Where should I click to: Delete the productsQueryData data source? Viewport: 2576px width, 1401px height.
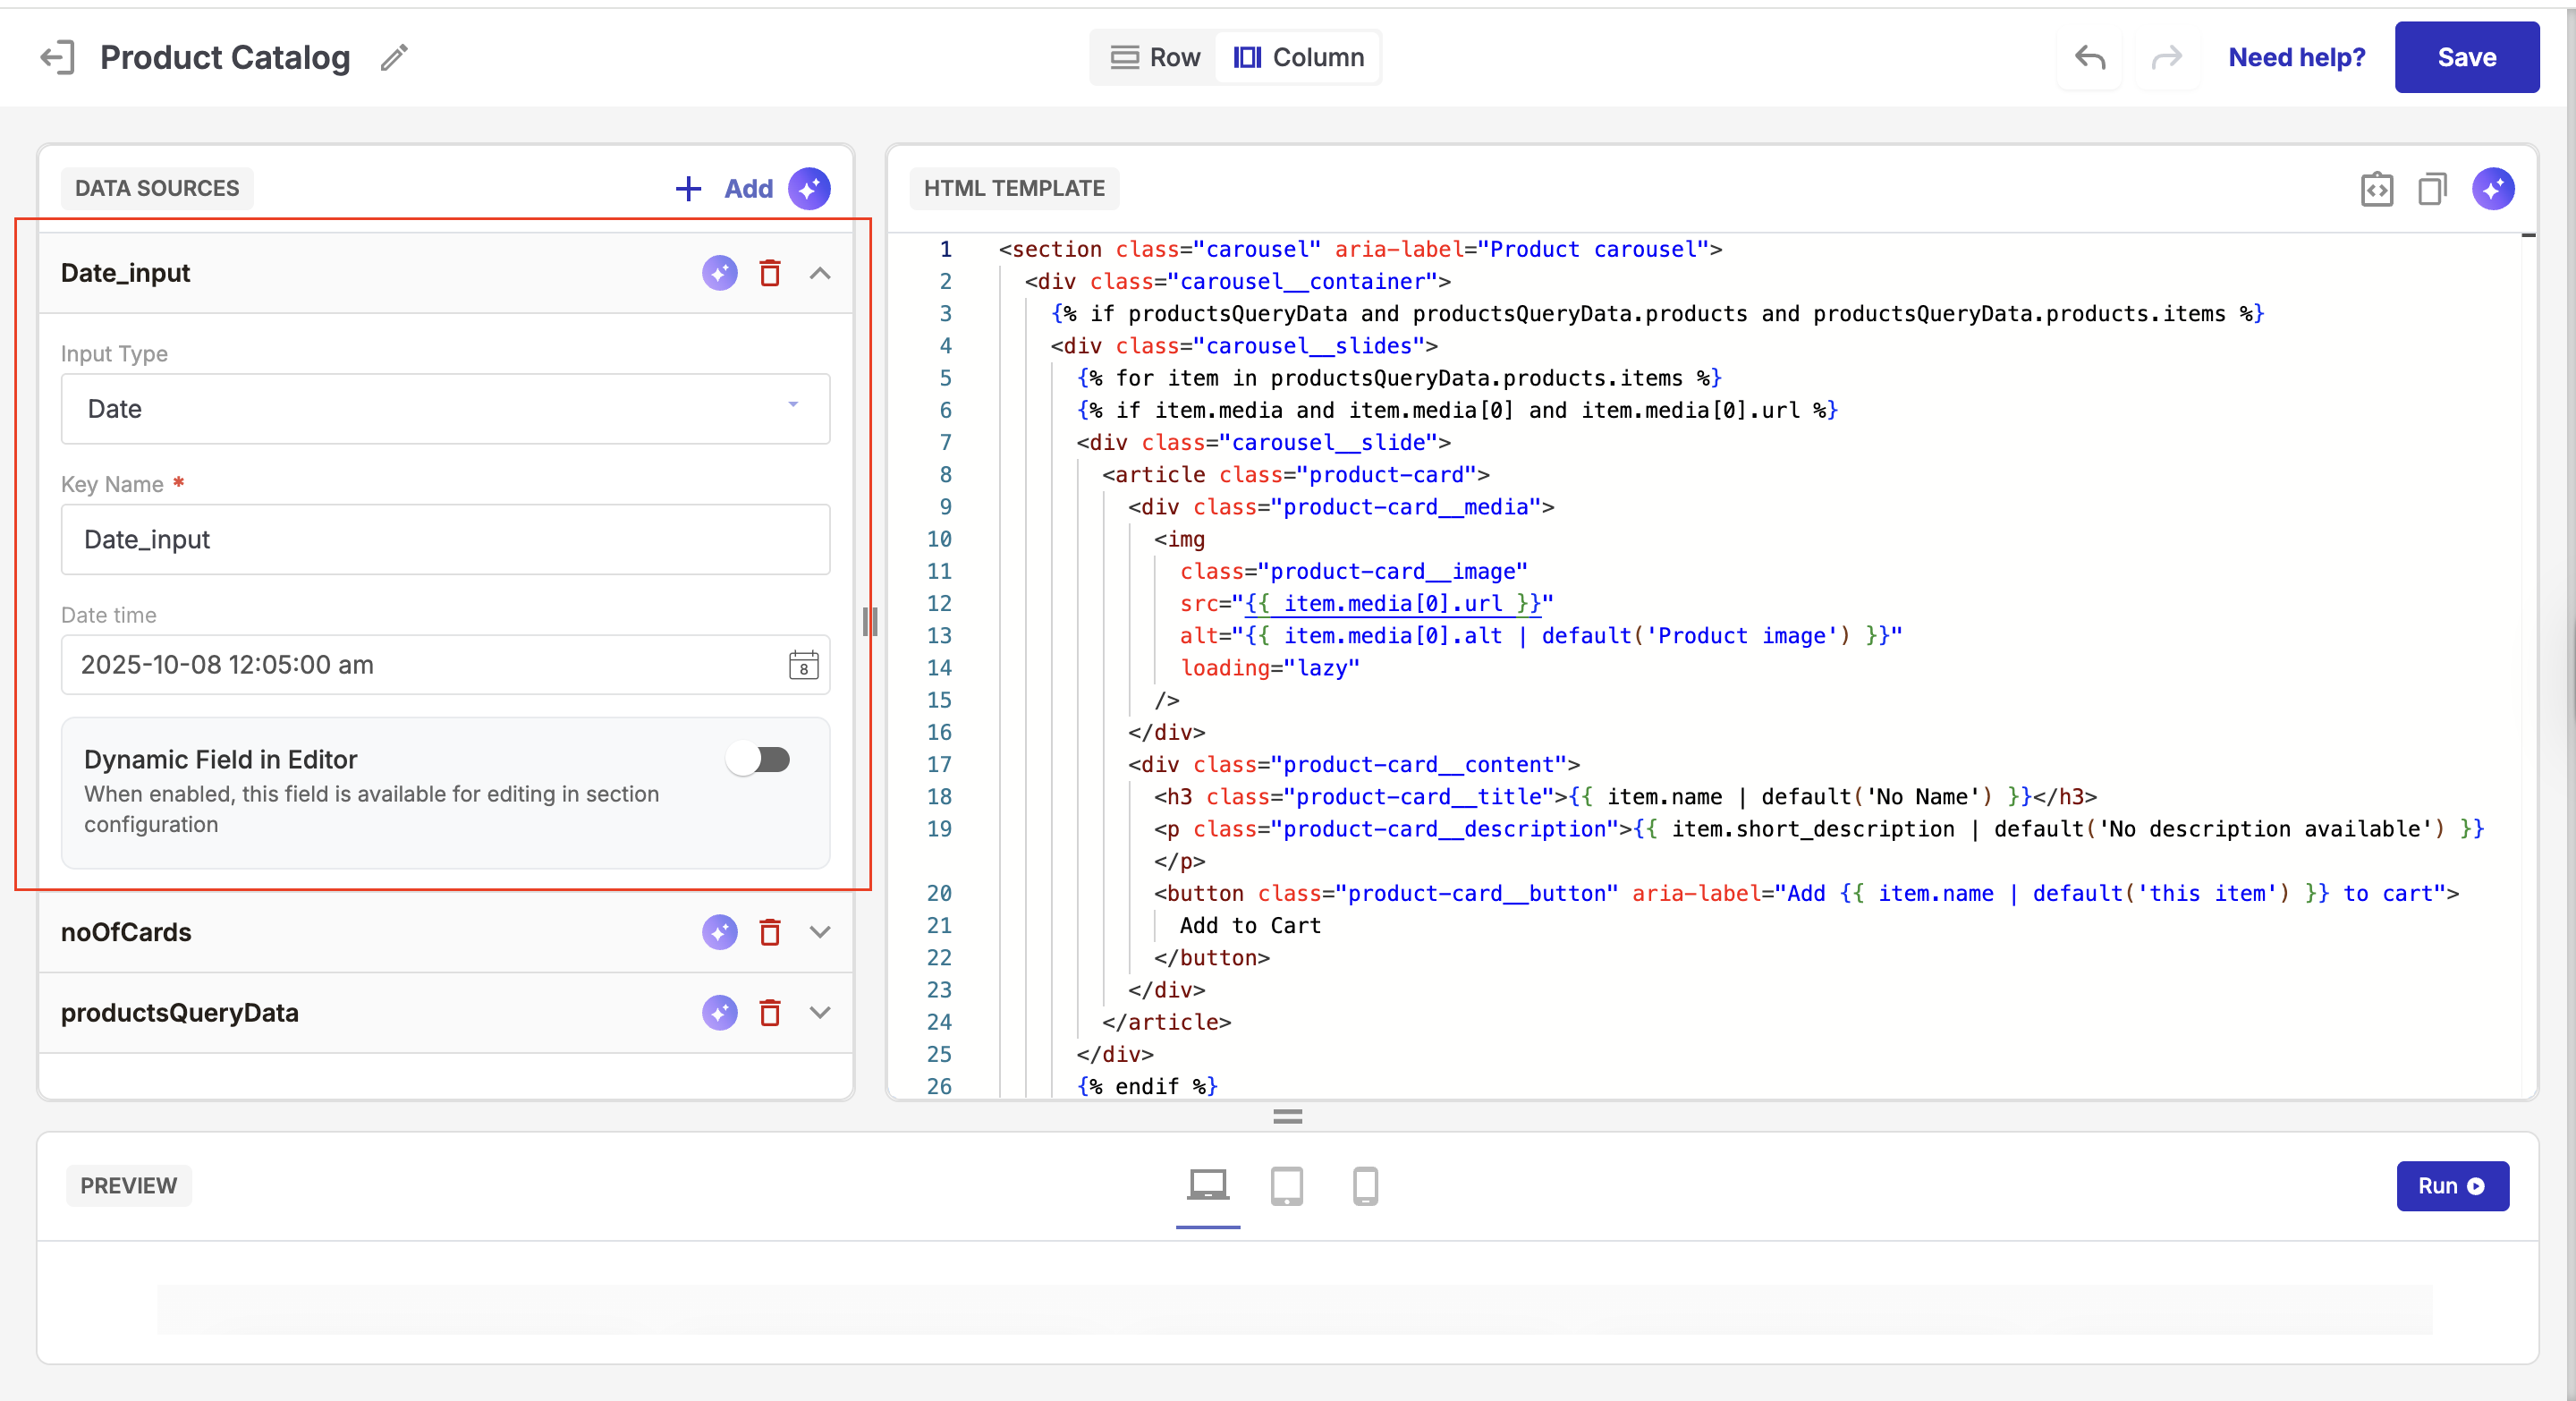click(x=769, y=1012)
